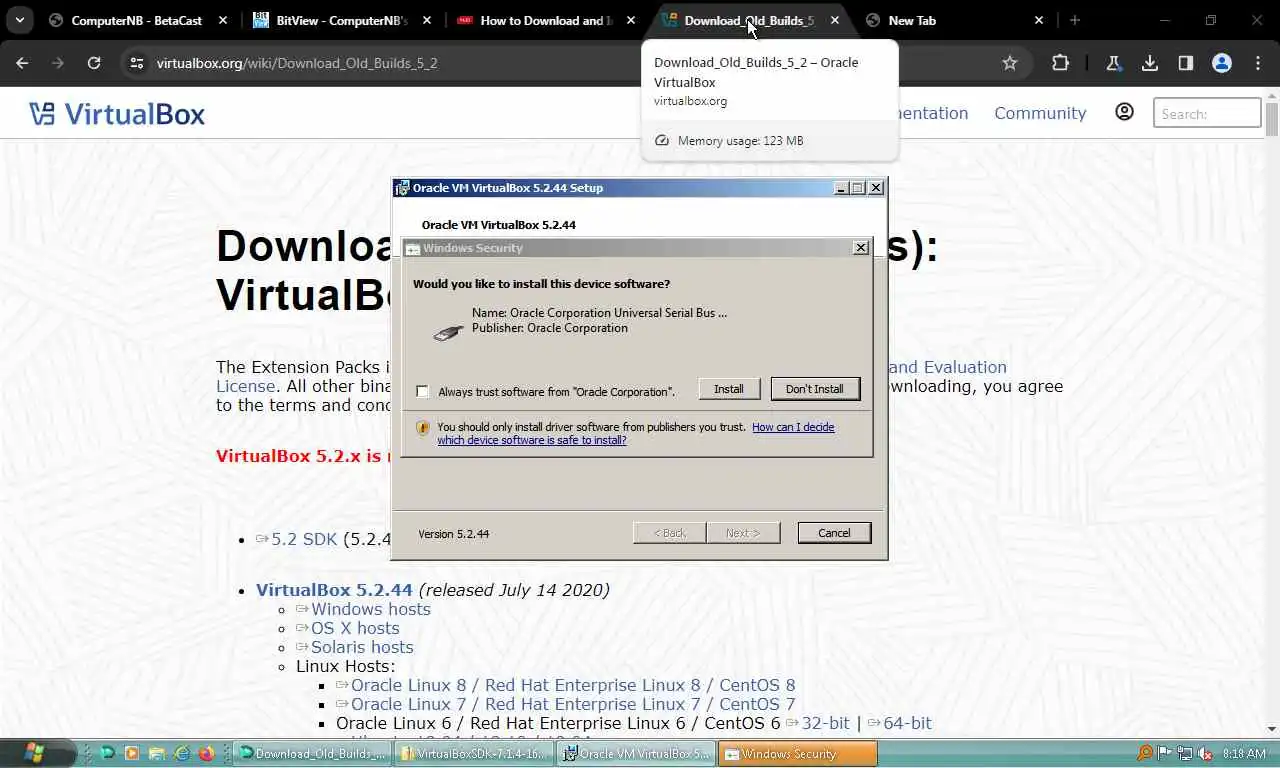Image resolution: width=1280 pixels, height=768 pixels.
Task: Check Always trust software from Oracle Corporation
Action: coord(422,391)
